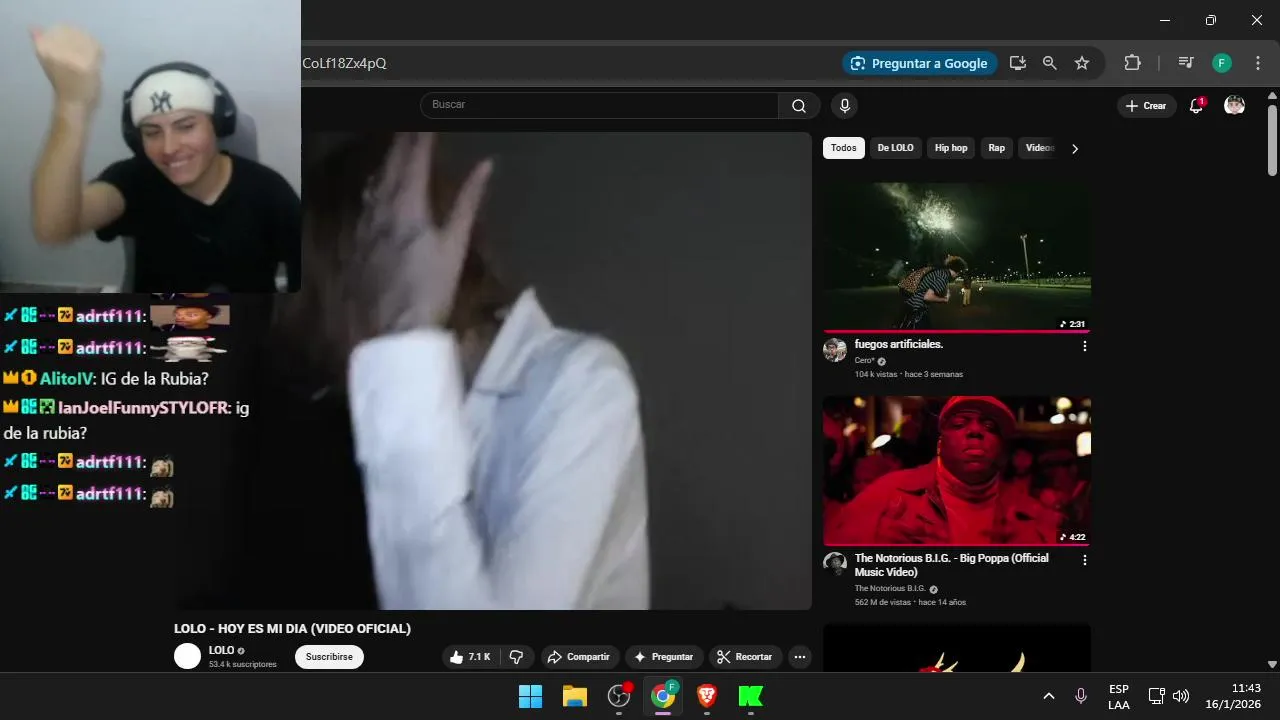Image resolution: width=1280 pixels, height=720 pixels.
Task: Open the Chrome profile avatar F
Action: tap(1222, 63)
